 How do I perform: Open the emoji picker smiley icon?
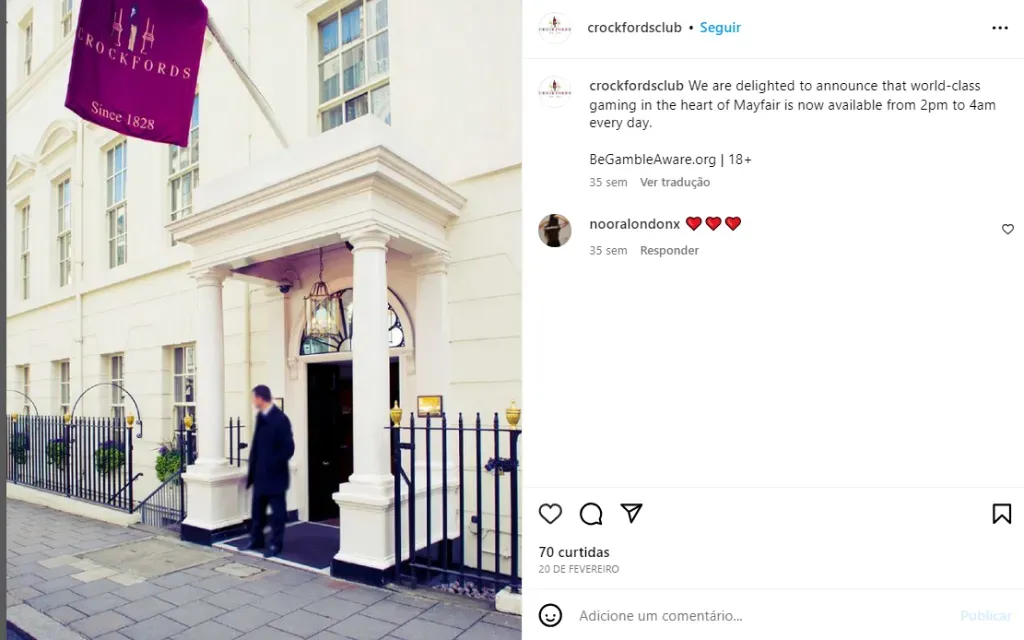tap(550, 615)
